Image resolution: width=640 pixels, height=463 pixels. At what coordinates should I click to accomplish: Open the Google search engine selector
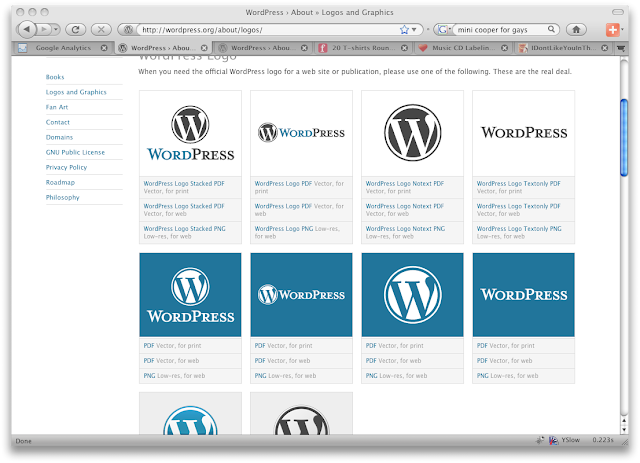444,29
